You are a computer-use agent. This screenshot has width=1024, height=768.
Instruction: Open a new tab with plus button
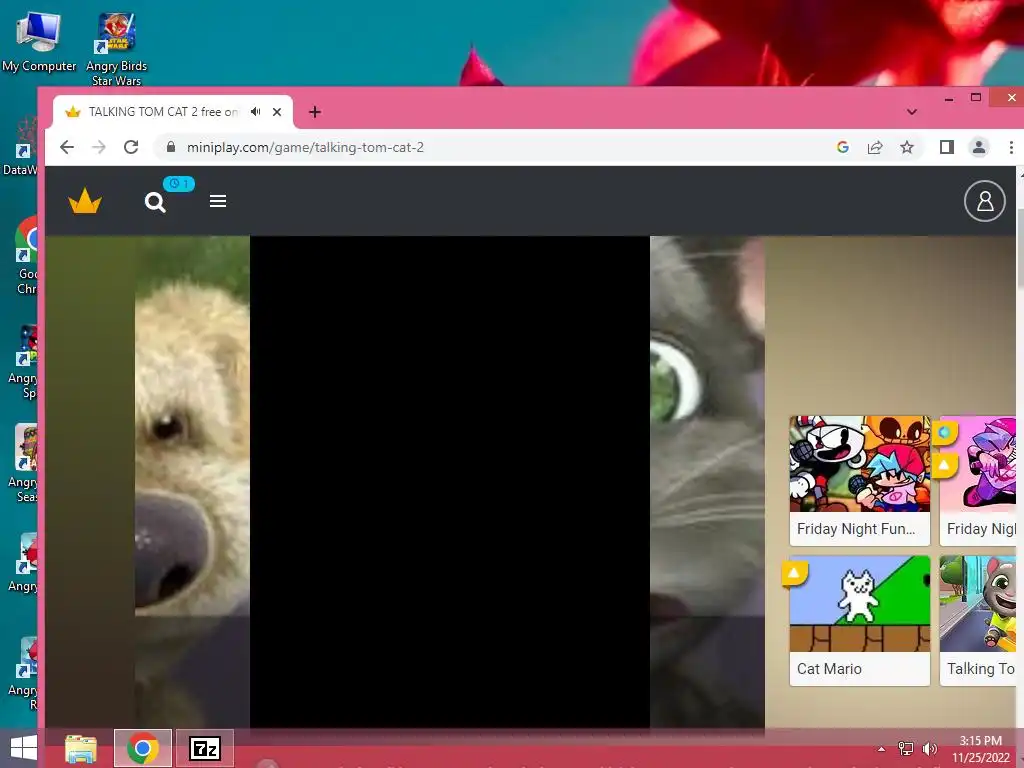coord(315,112)
